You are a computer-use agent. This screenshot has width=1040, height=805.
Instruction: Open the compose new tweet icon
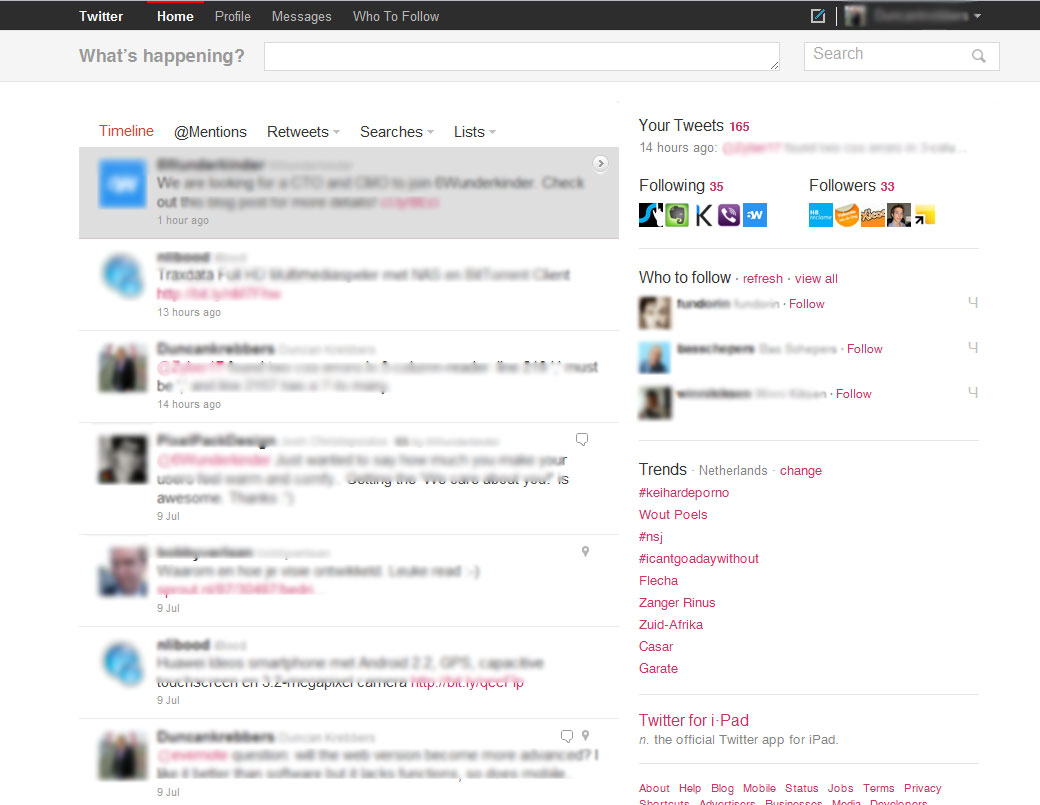coord(817,15)
